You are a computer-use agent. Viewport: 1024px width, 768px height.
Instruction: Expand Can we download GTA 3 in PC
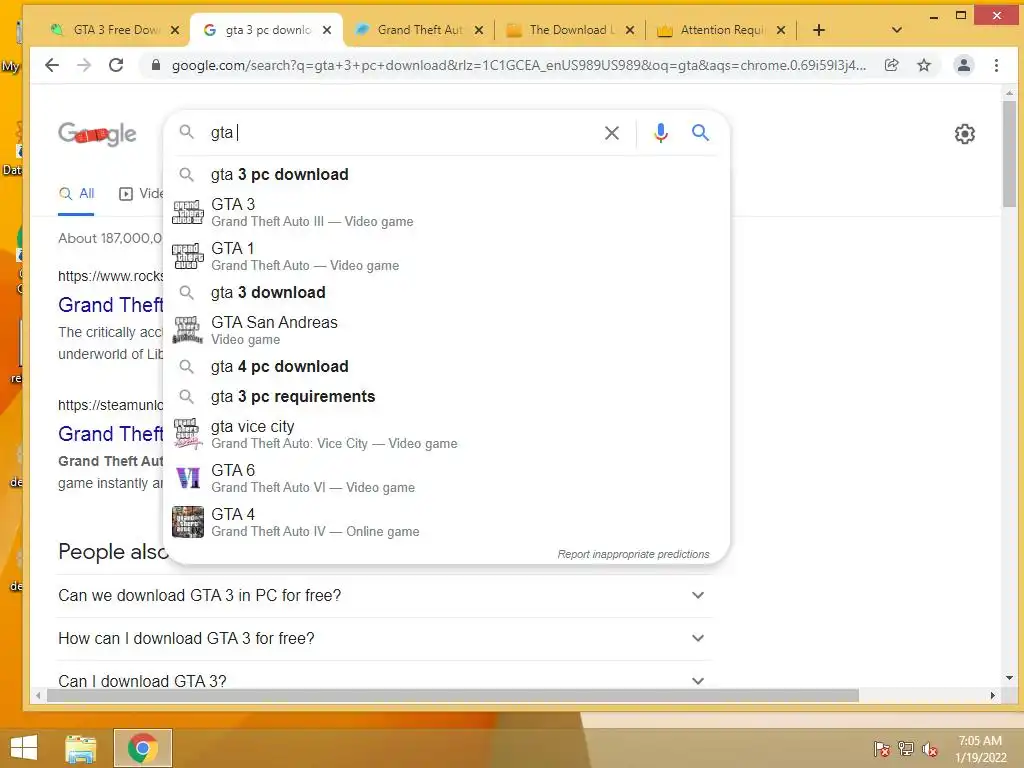tap(384, 596)
